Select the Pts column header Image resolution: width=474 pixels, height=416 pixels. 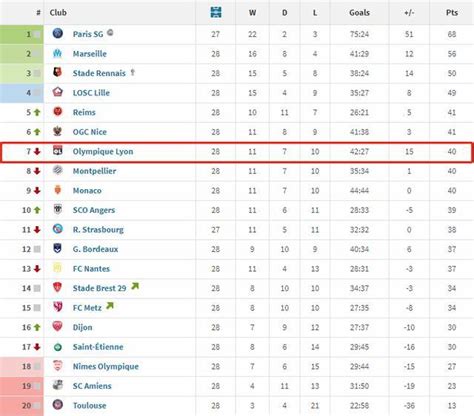point(452,13)
